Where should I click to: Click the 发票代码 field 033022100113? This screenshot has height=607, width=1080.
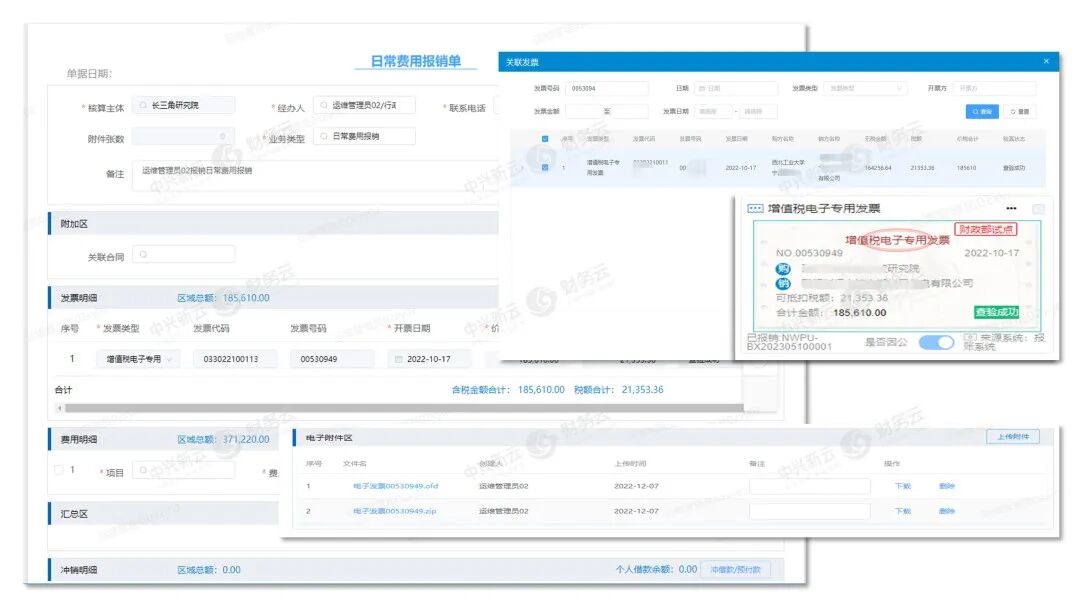coord(235,359)
